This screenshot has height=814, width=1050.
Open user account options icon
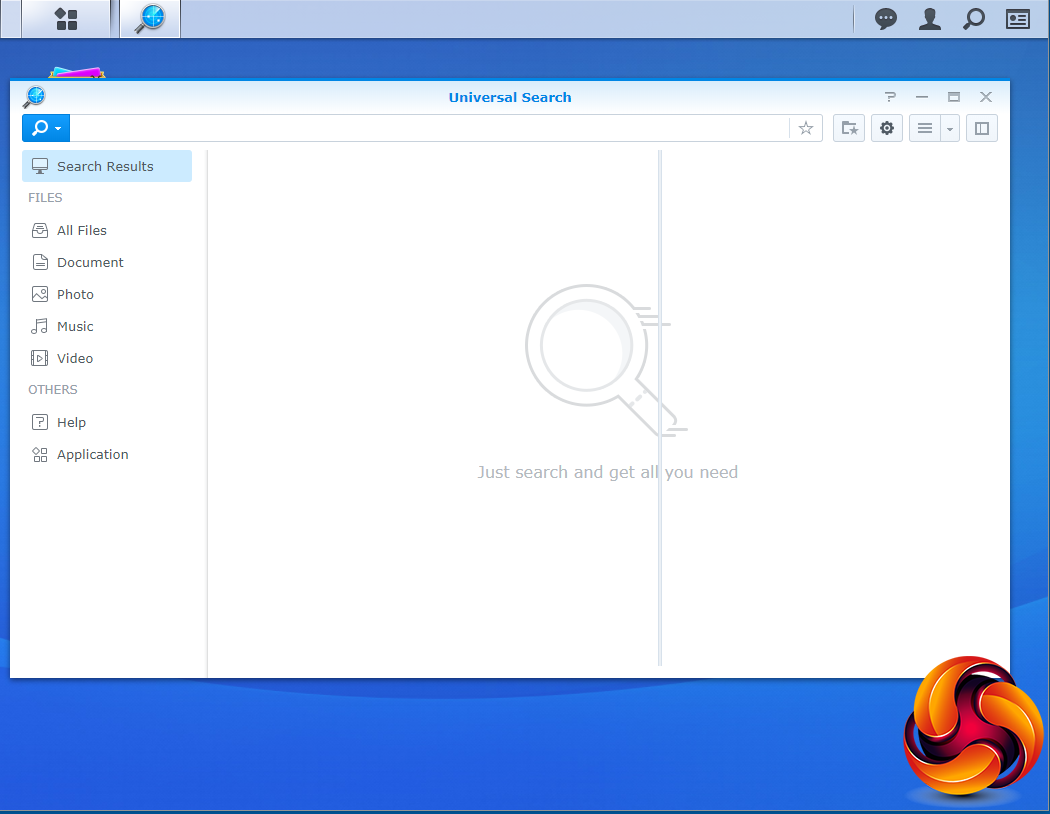(x=929, y=19)
